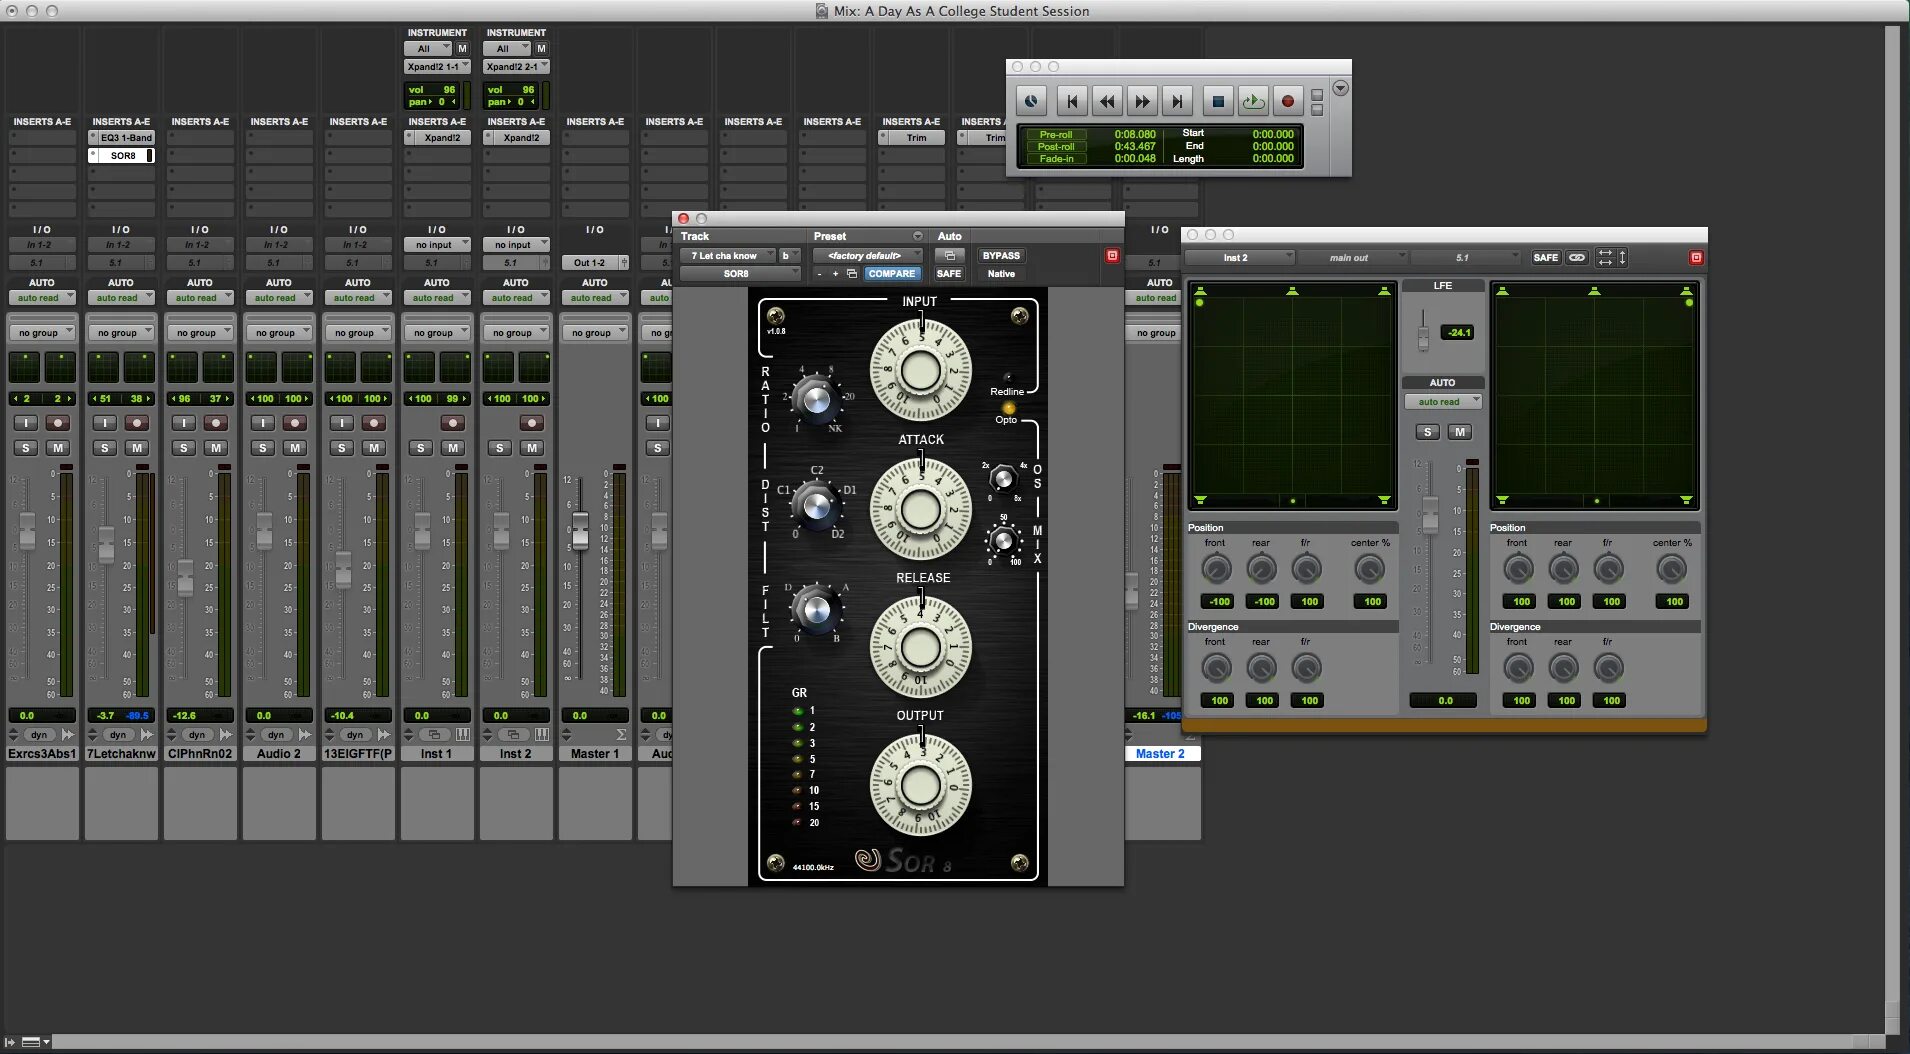Mute the Inst 2 track
This screenshot has height=1054, width=1910.
click(532, 448)
